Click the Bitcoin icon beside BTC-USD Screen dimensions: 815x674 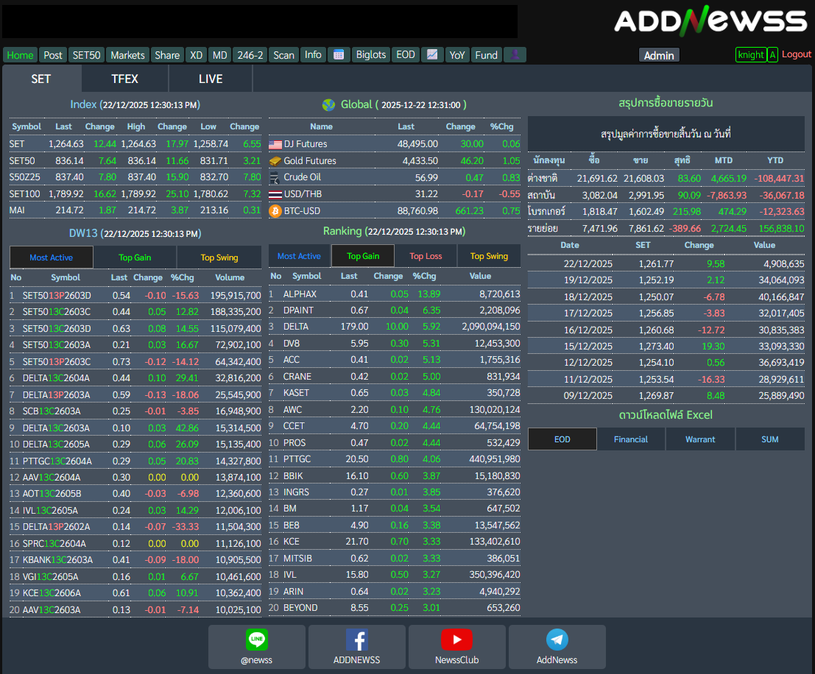click(x=276, y=211)
